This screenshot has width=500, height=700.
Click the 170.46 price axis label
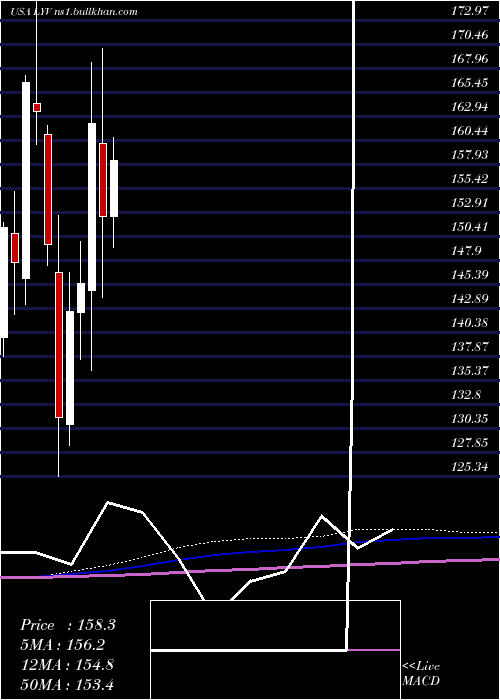pos(471,35)
